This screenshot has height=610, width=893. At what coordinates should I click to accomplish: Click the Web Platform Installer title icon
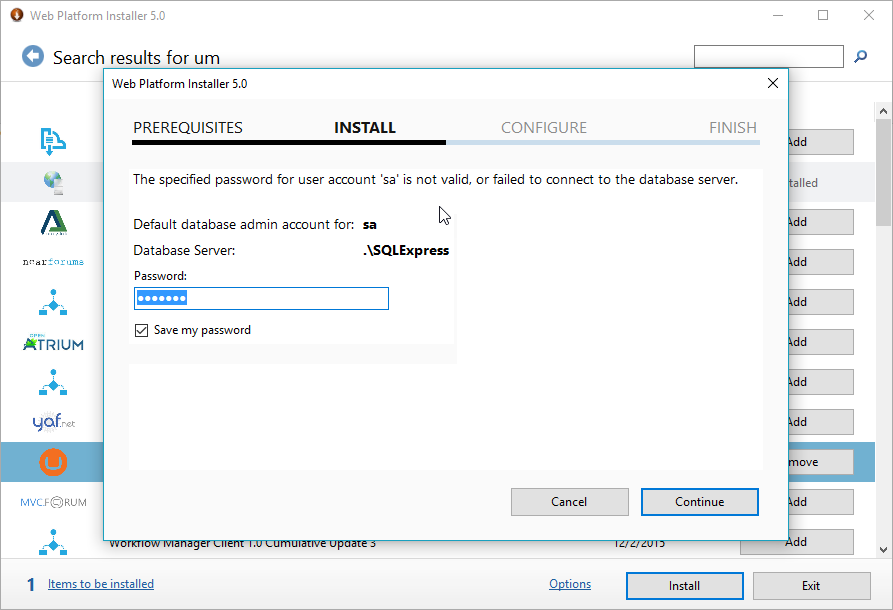(x=16, y=16)
